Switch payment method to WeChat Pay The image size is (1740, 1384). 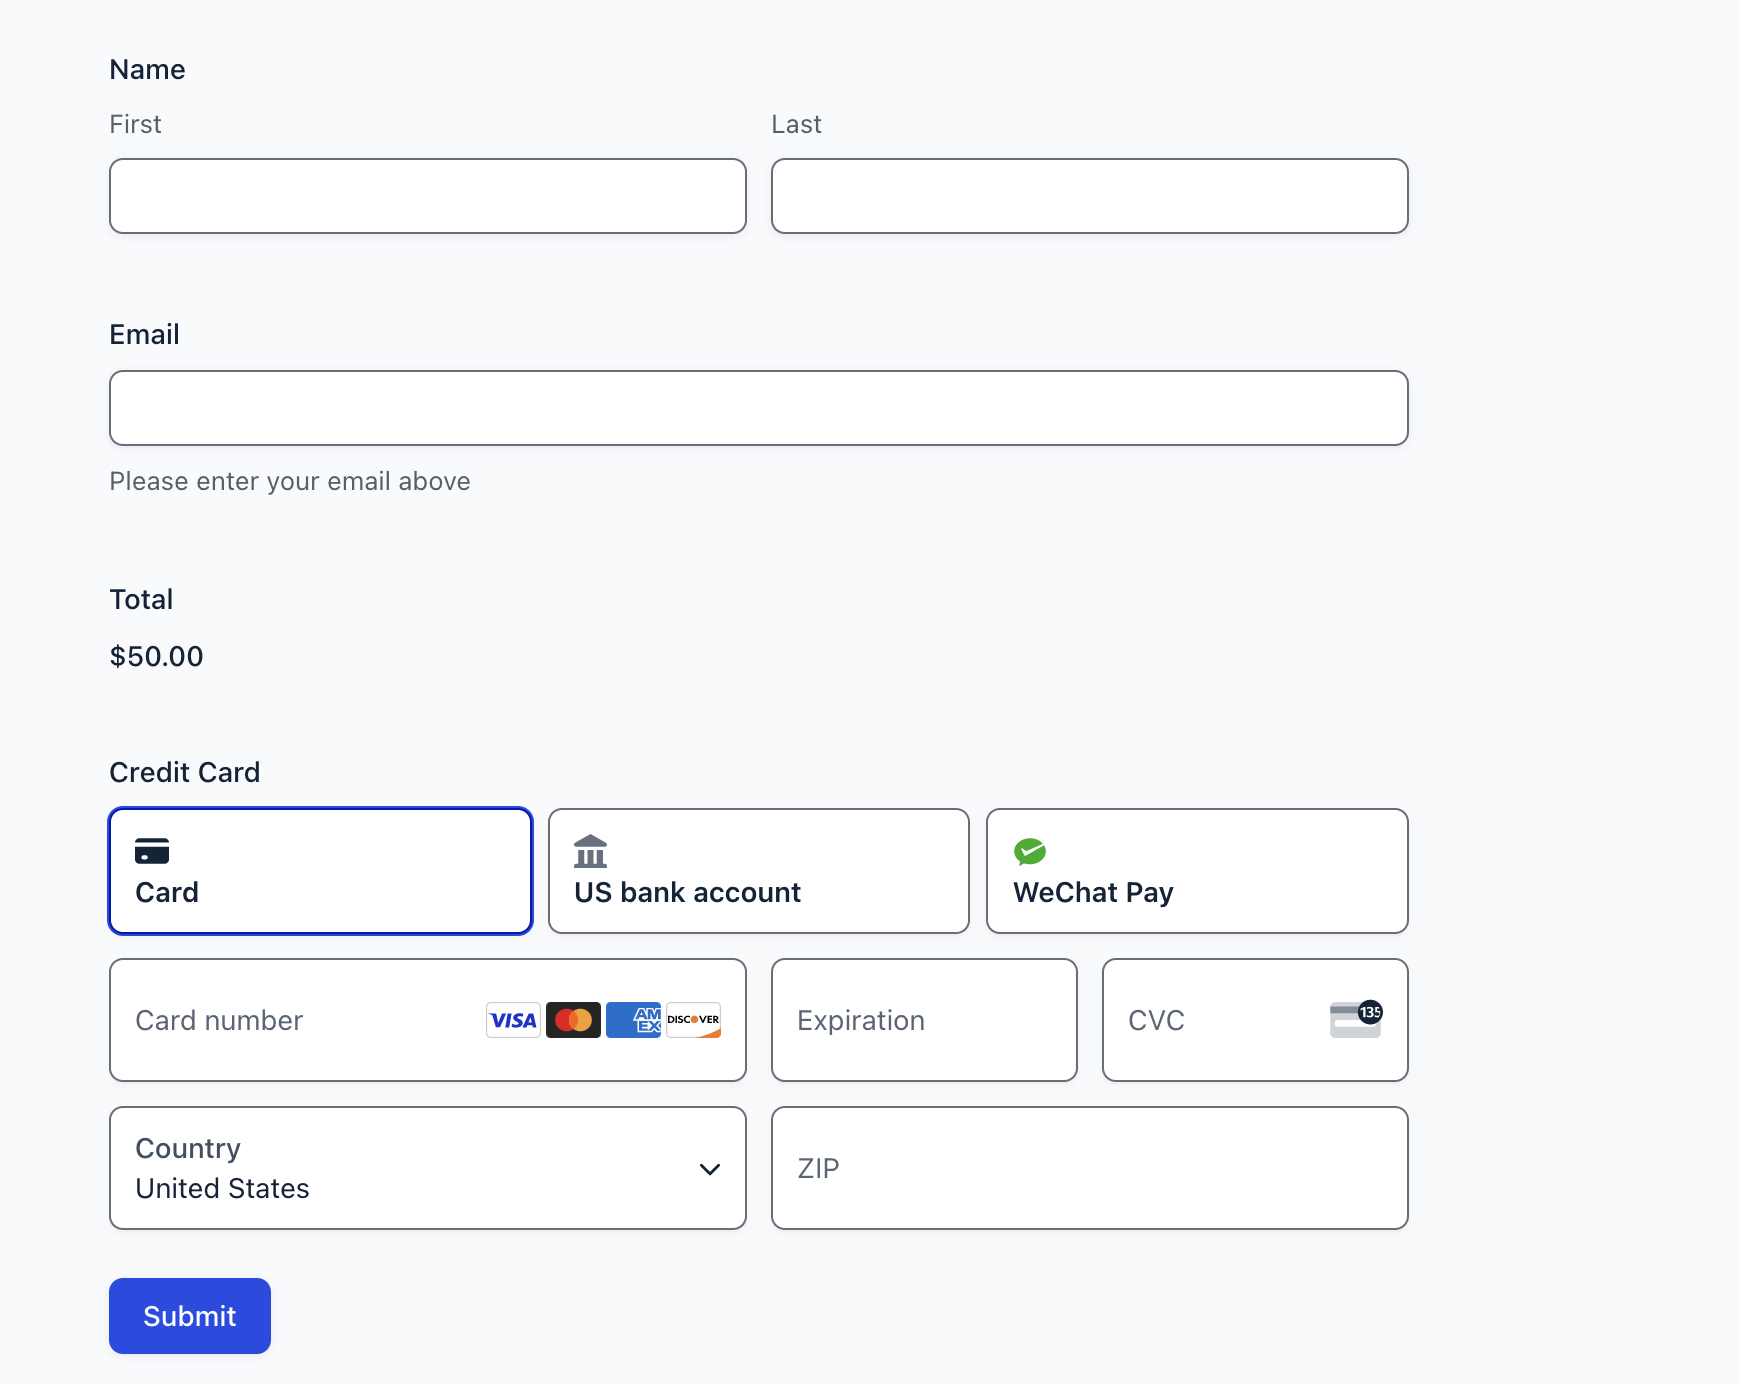coord(1196,870)
